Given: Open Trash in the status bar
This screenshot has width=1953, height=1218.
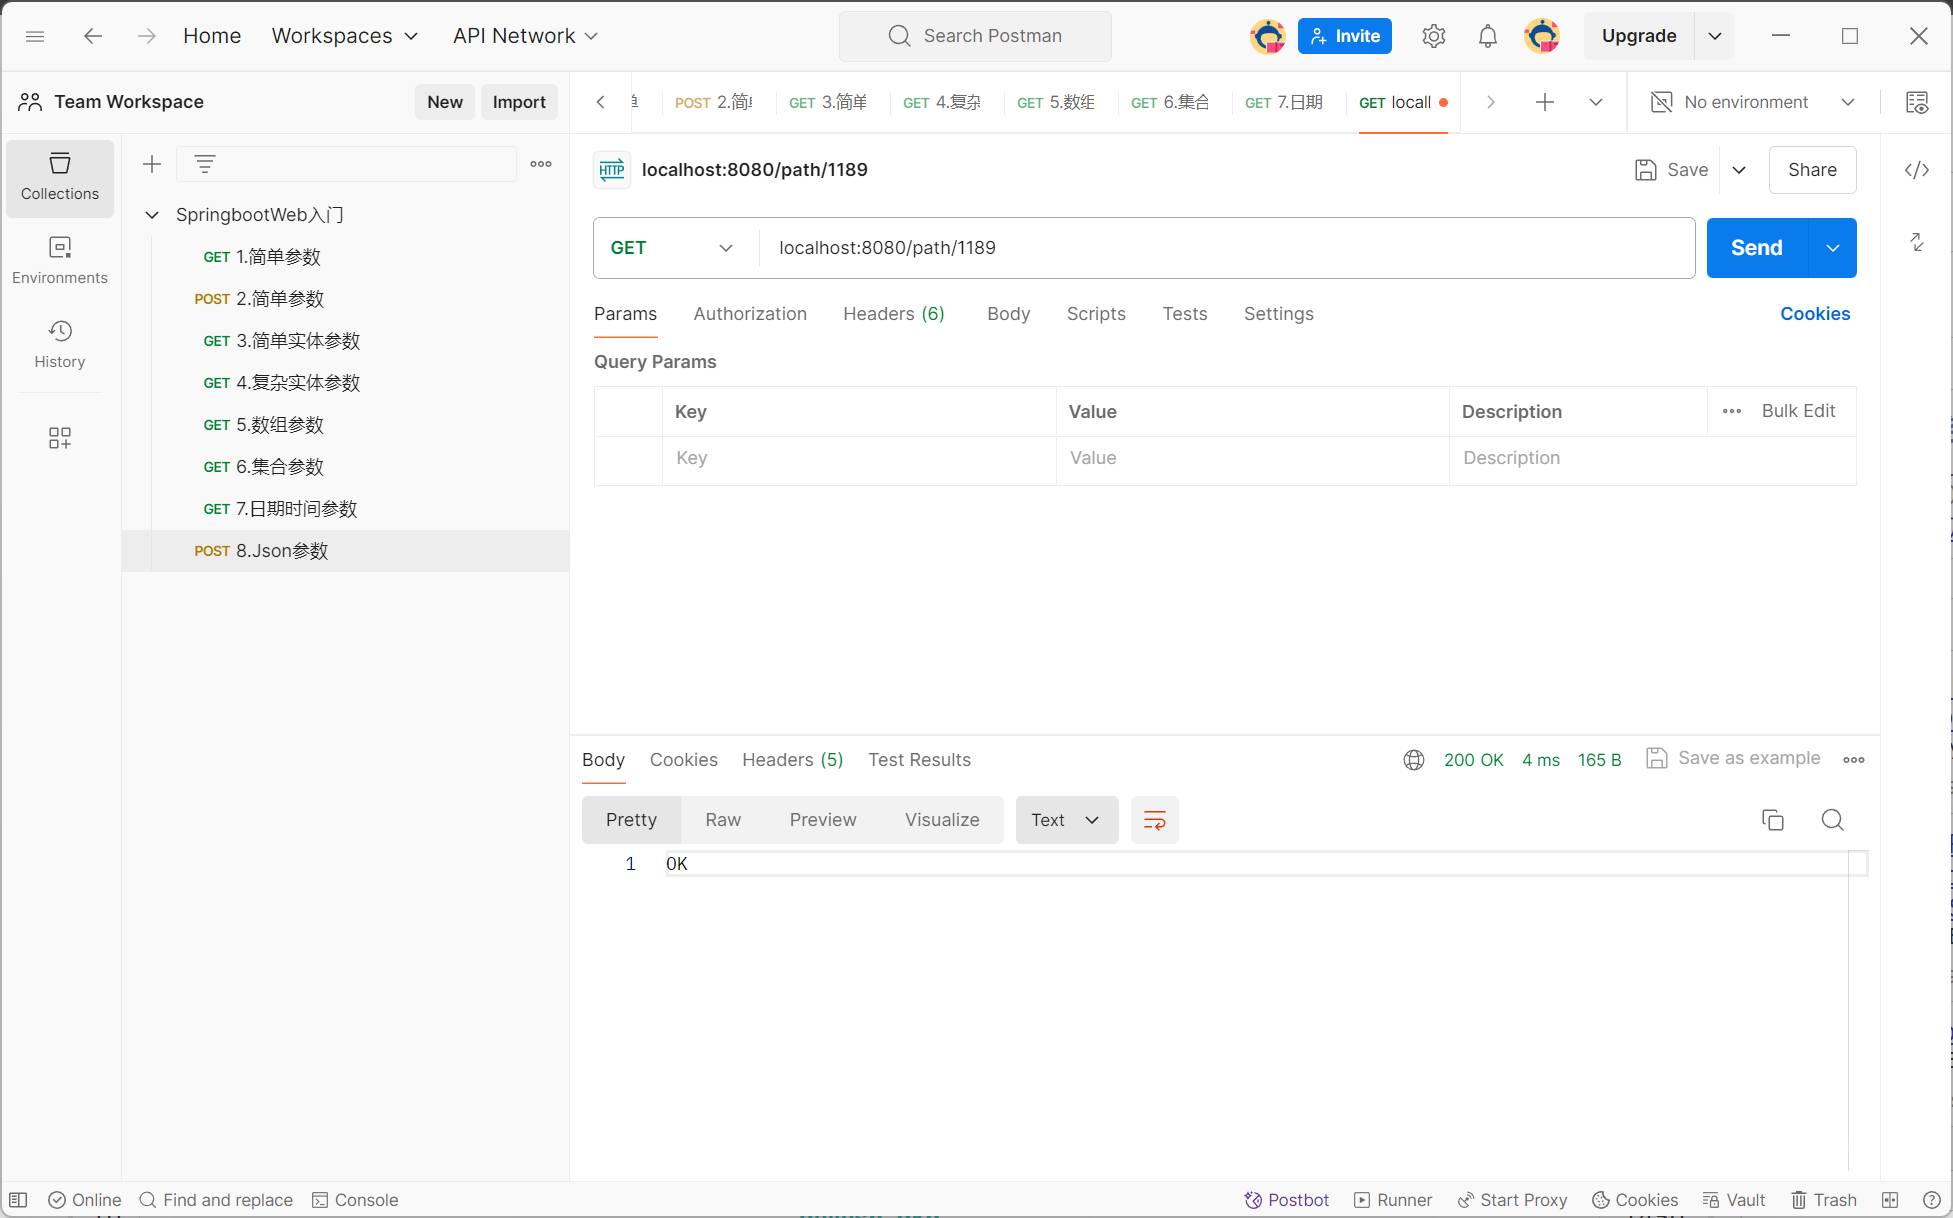Looking at the screenshot, I should [1824, 1200].
